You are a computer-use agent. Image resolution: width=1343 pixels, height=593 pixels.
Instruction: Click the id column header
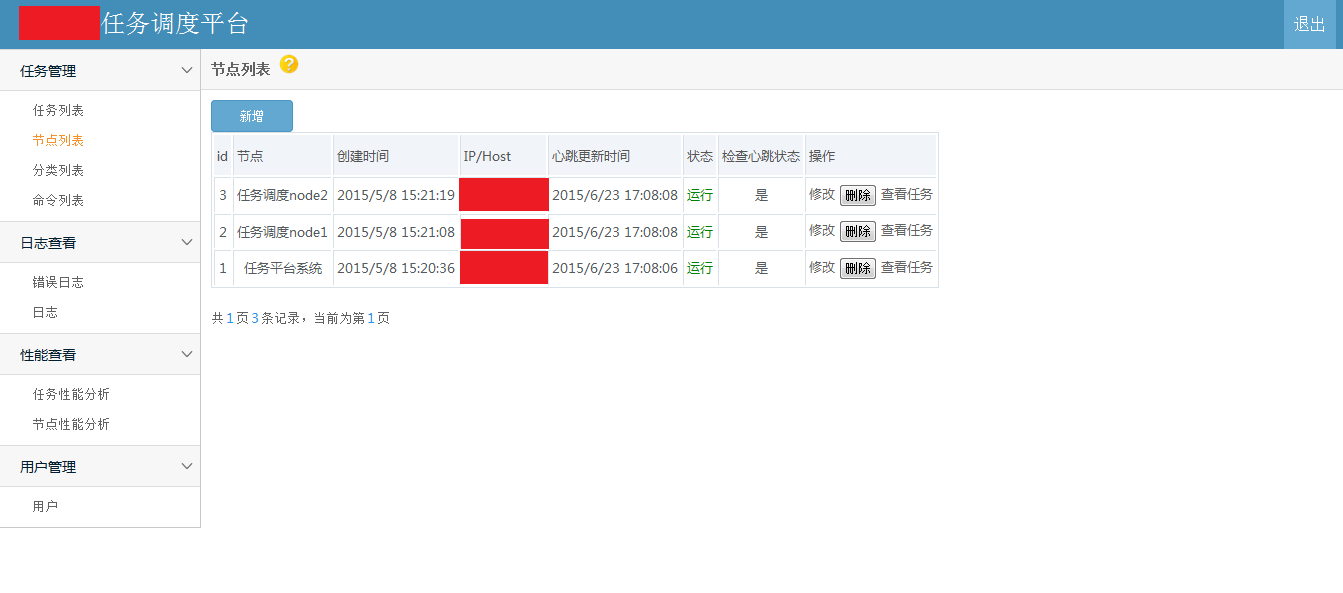click(222, 156)
